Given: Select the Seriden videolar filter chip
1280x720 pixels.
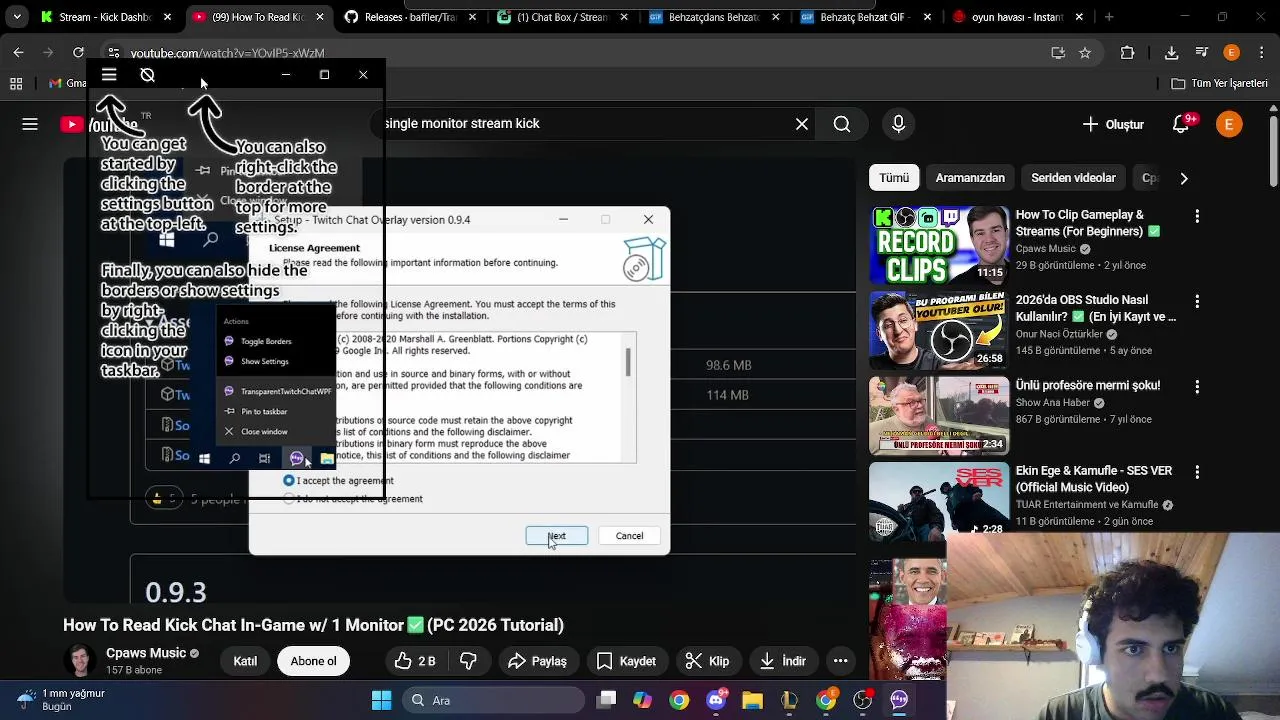Looking at the screenshot, I should tap(1073, 178).
